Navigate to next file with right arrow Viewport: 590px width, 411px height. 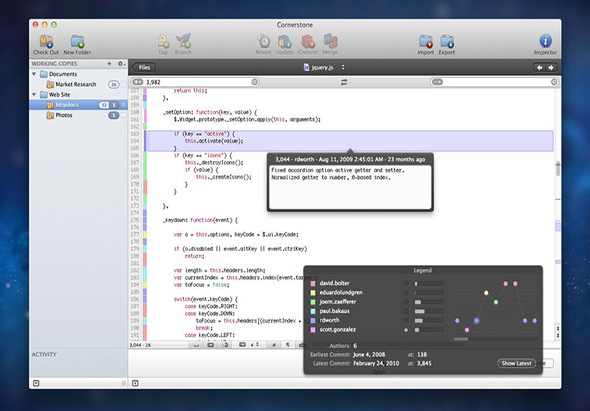(551, 67)
